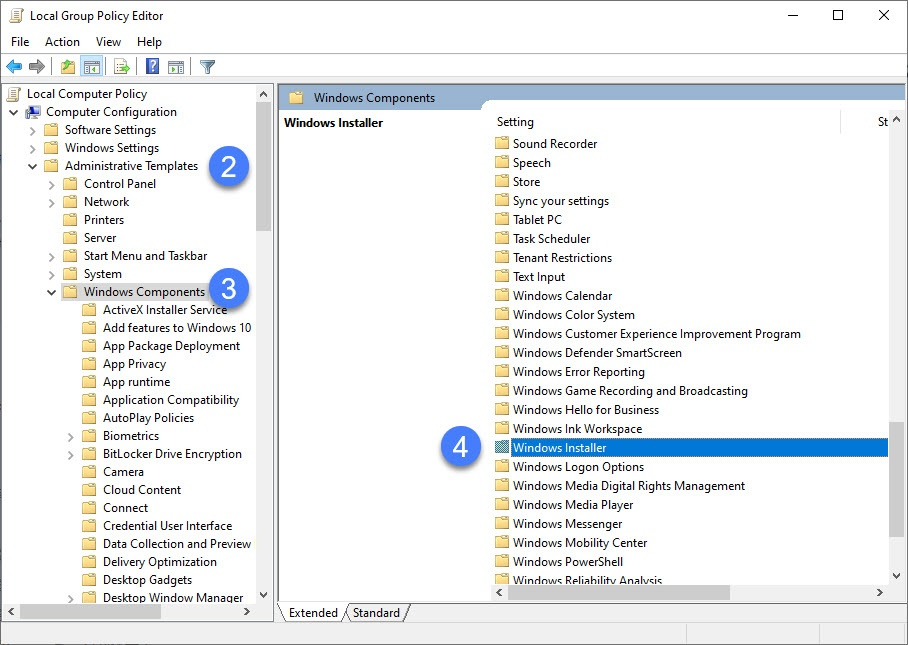The image size is (908, 645).
Task: Select Windows Ink Workspace folder
Action: coord(577,428)
